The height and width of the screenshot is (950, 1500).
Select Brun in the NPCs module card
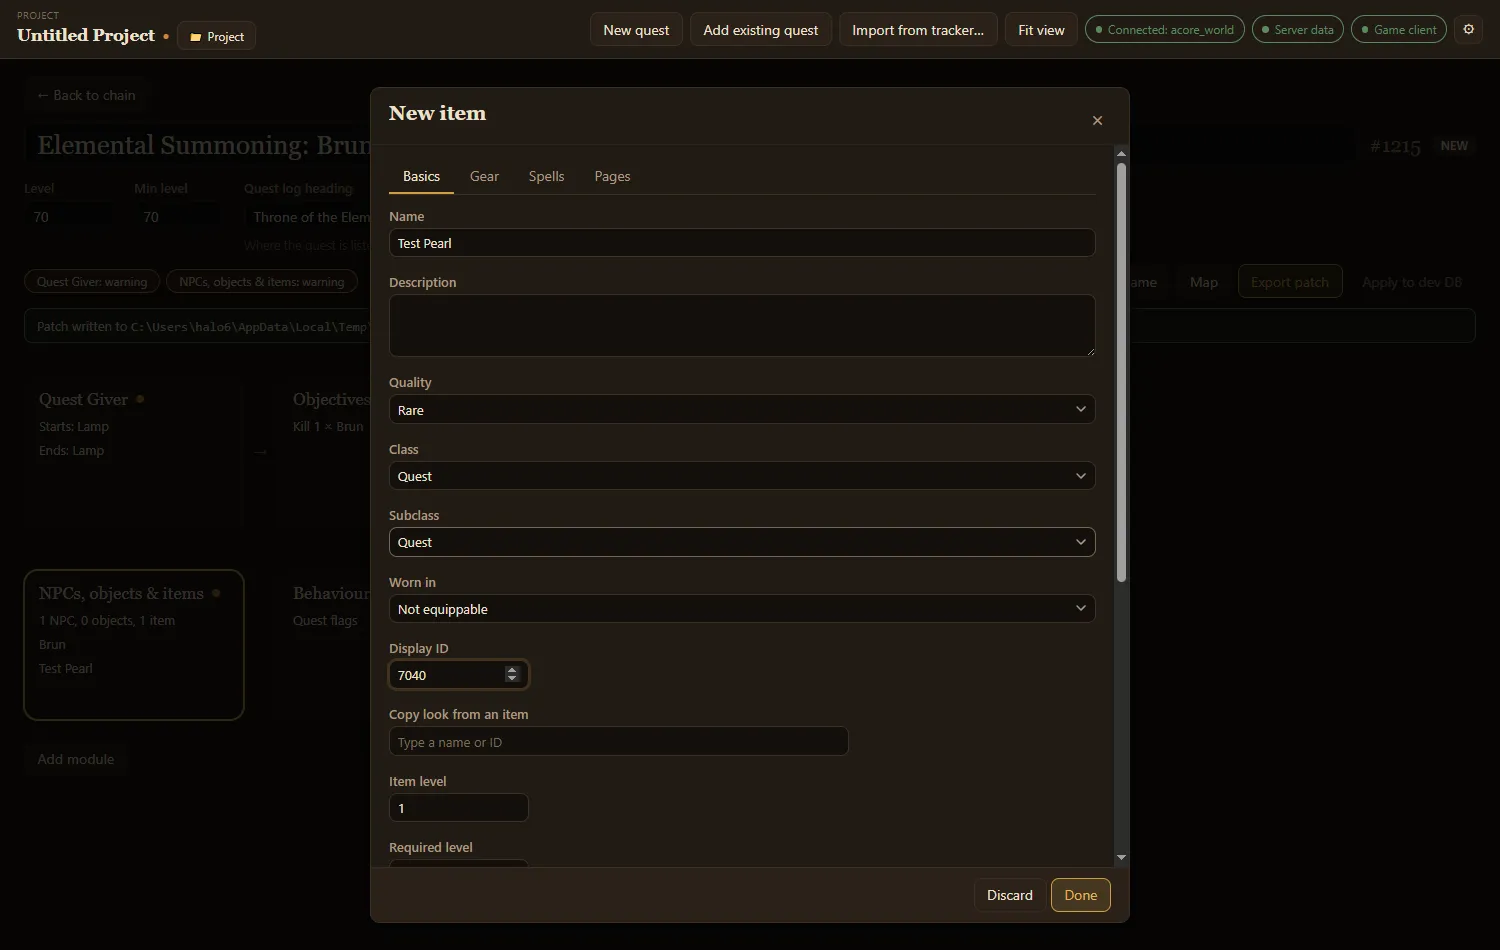click(52, 644)
